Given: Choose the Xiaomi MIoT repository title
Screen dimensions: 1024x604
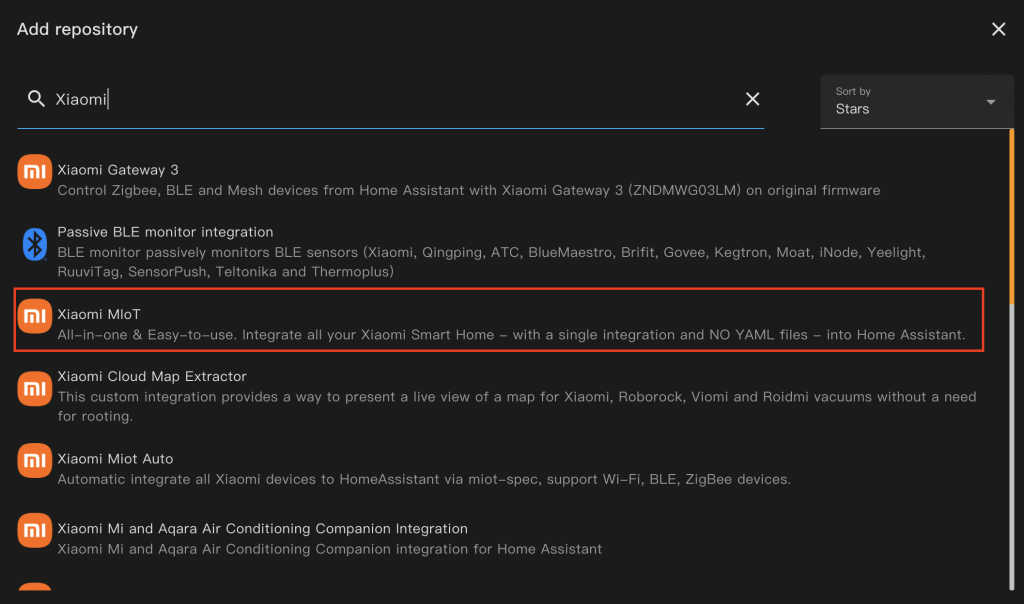Looking at the screenshot, I should point(99,314).
